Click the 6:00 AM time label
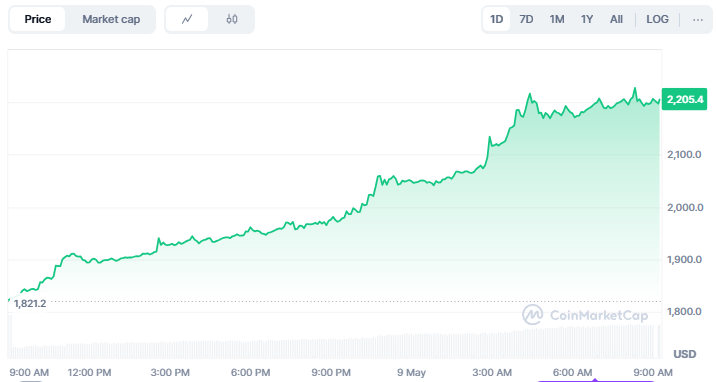Viewport: 717px width, 382px height. [573, 372]
